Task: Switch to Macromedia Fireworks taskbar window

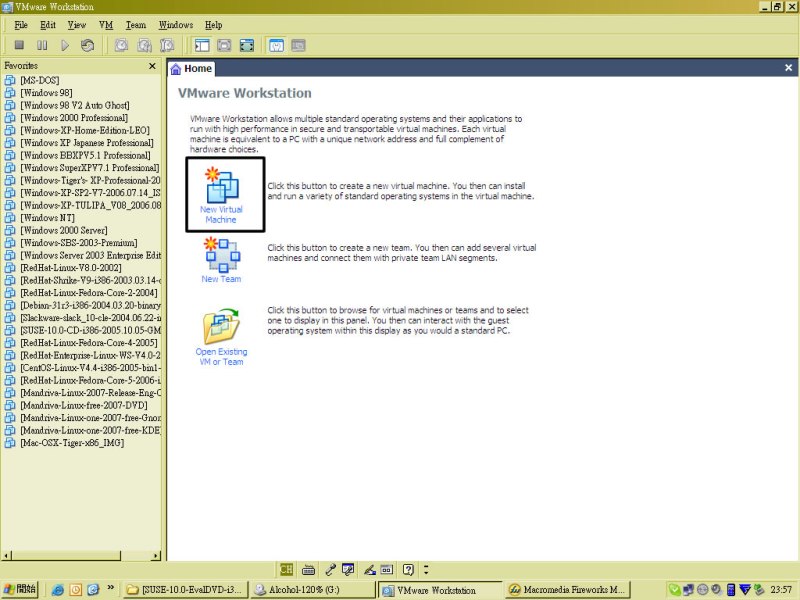Action: [567, 589]
